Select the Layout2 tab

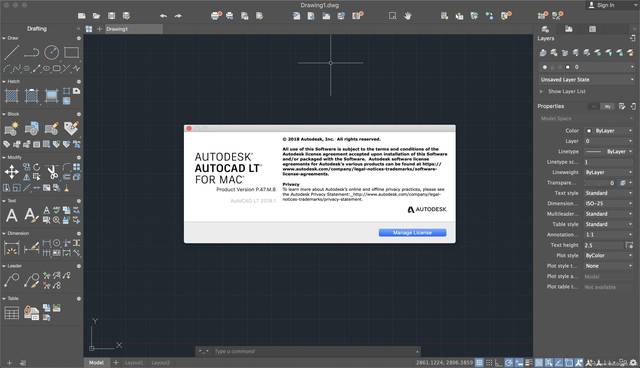click(x=160, y=363)
